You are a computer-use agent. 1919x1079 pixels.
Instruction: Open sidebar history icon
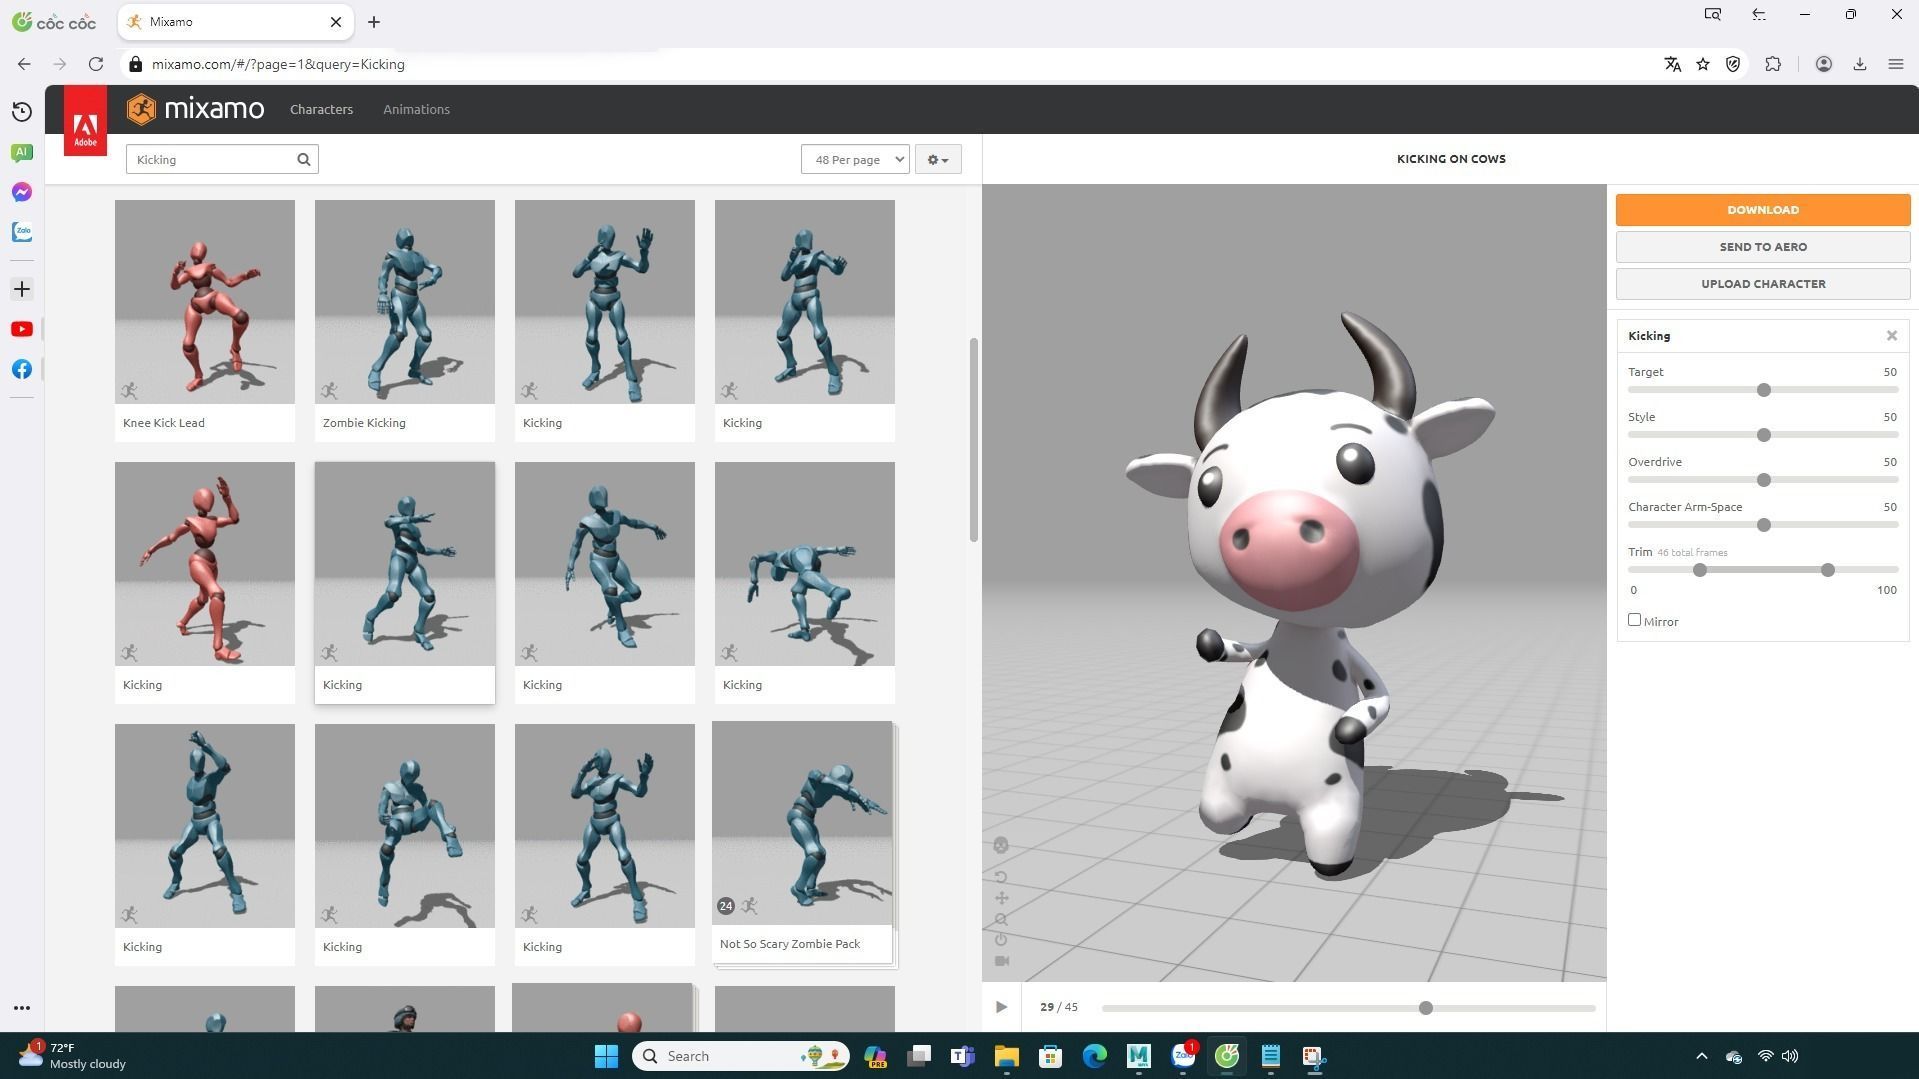pyautogui.click(x=22, y=112)
